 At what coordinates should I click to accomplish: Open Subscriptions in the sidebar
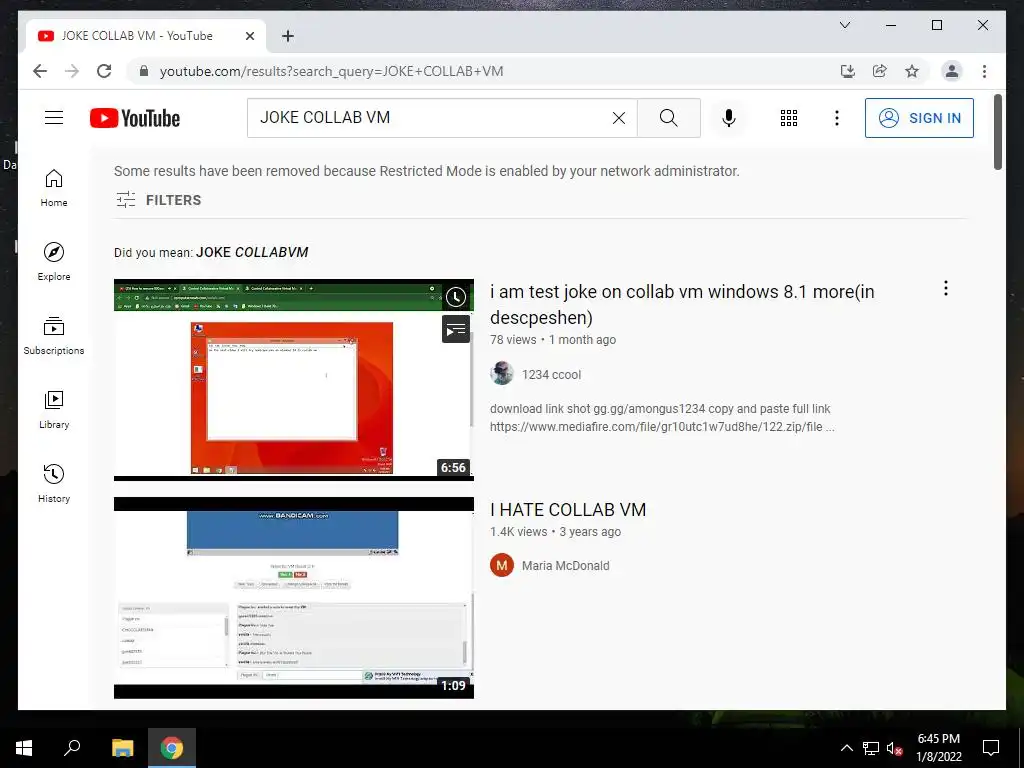point(54,336)
